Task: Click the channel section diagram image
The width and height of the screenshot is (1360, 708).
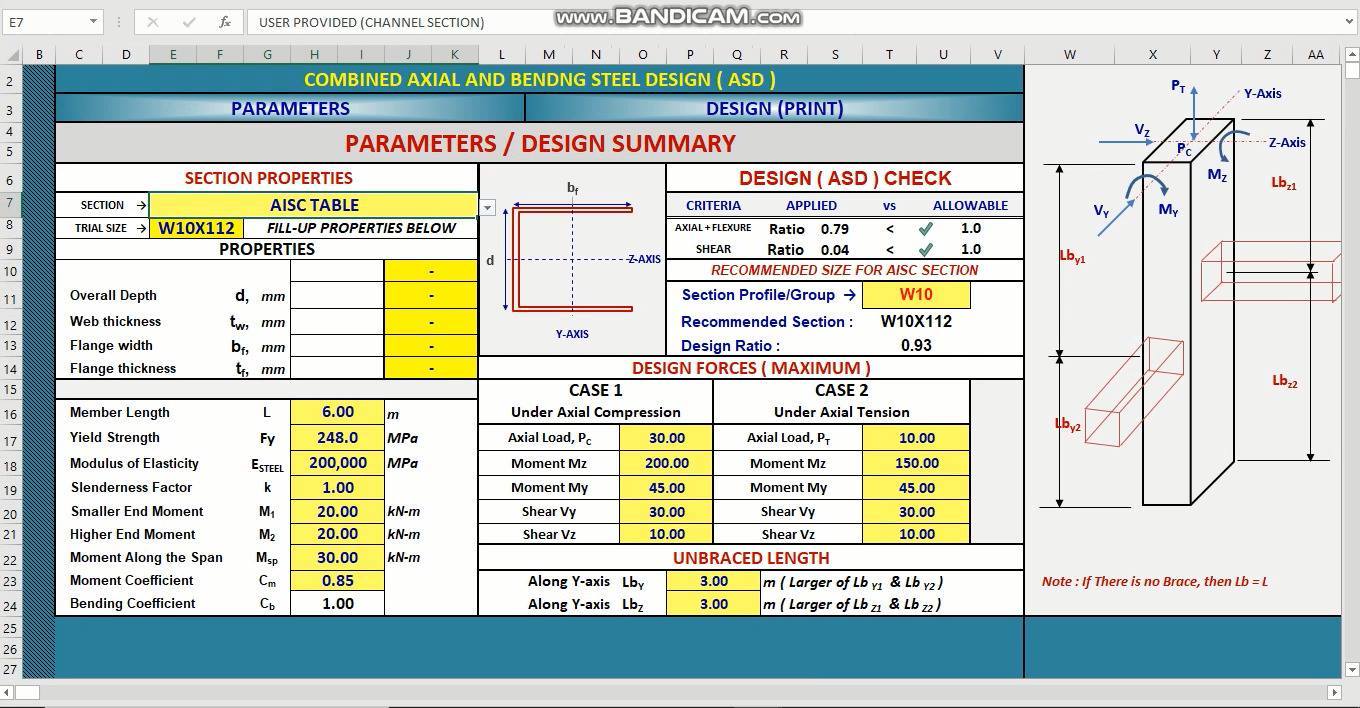Action: pyautogui.click(x=572, y=260)
